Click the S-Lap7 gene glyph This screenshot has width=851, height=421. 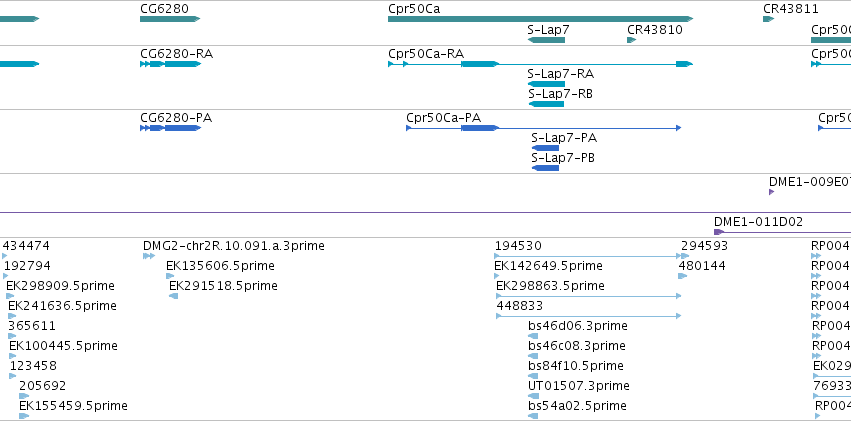546,40
